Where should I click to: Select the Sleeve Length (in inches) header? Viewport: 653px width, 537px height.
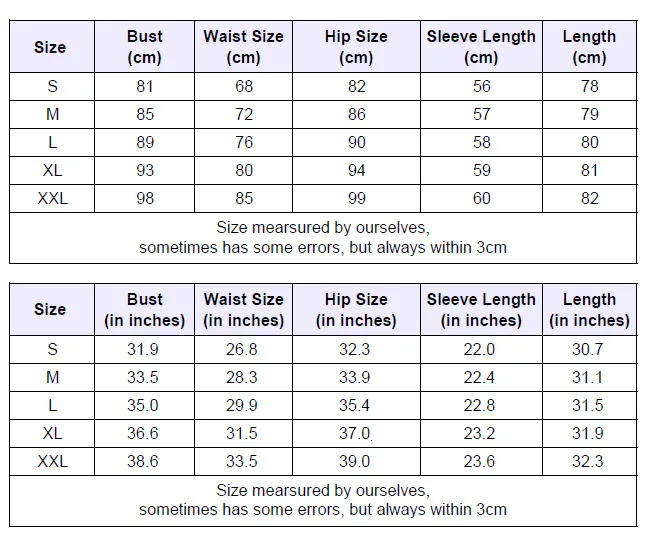(x=481, y=310)
